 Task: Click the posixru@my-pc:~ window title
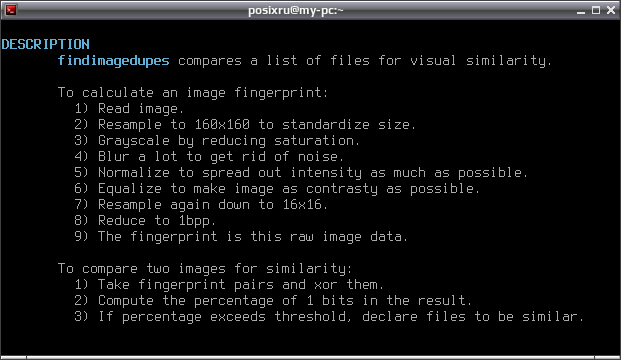[x=295, y=10]
